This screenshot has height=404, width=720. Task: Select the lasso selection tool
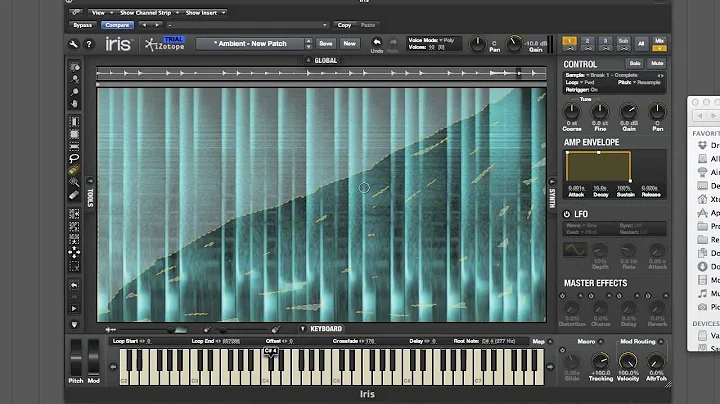[x=74, y=158]
